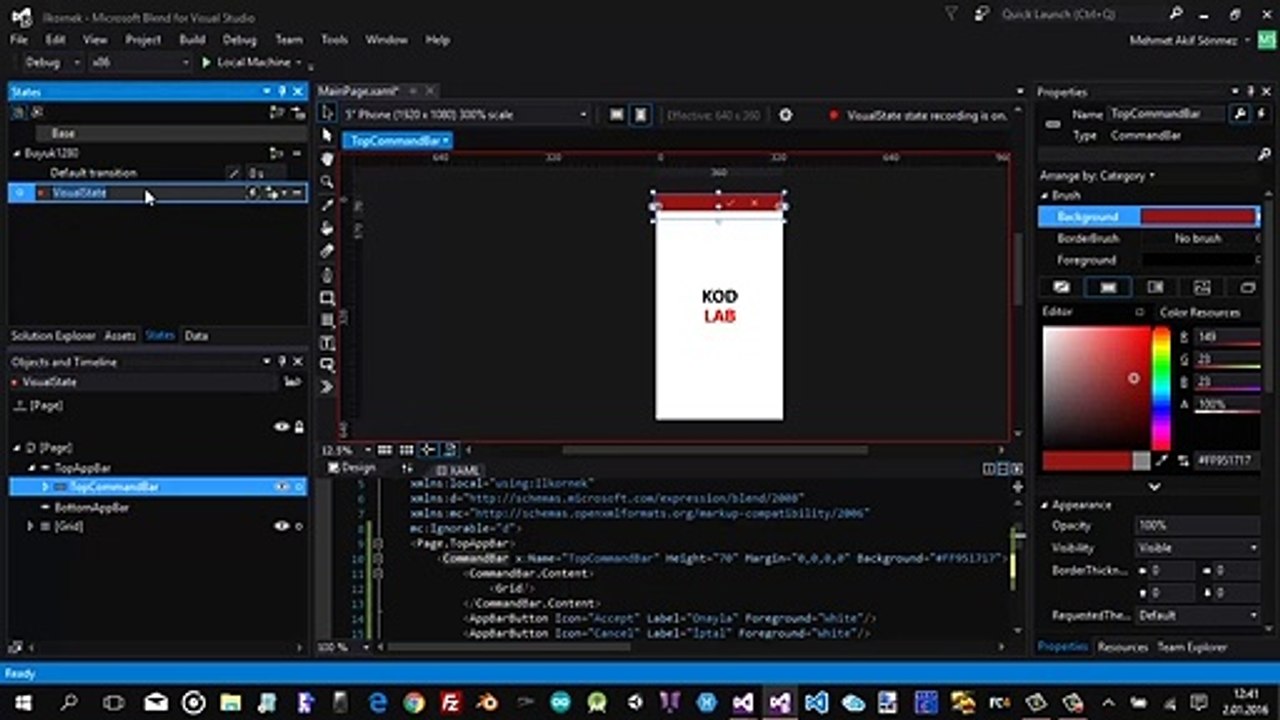The width and height of the screenshot is (1280, 720).
Task: Open the Debug configuration dropdown
Action: pos(52,62)
